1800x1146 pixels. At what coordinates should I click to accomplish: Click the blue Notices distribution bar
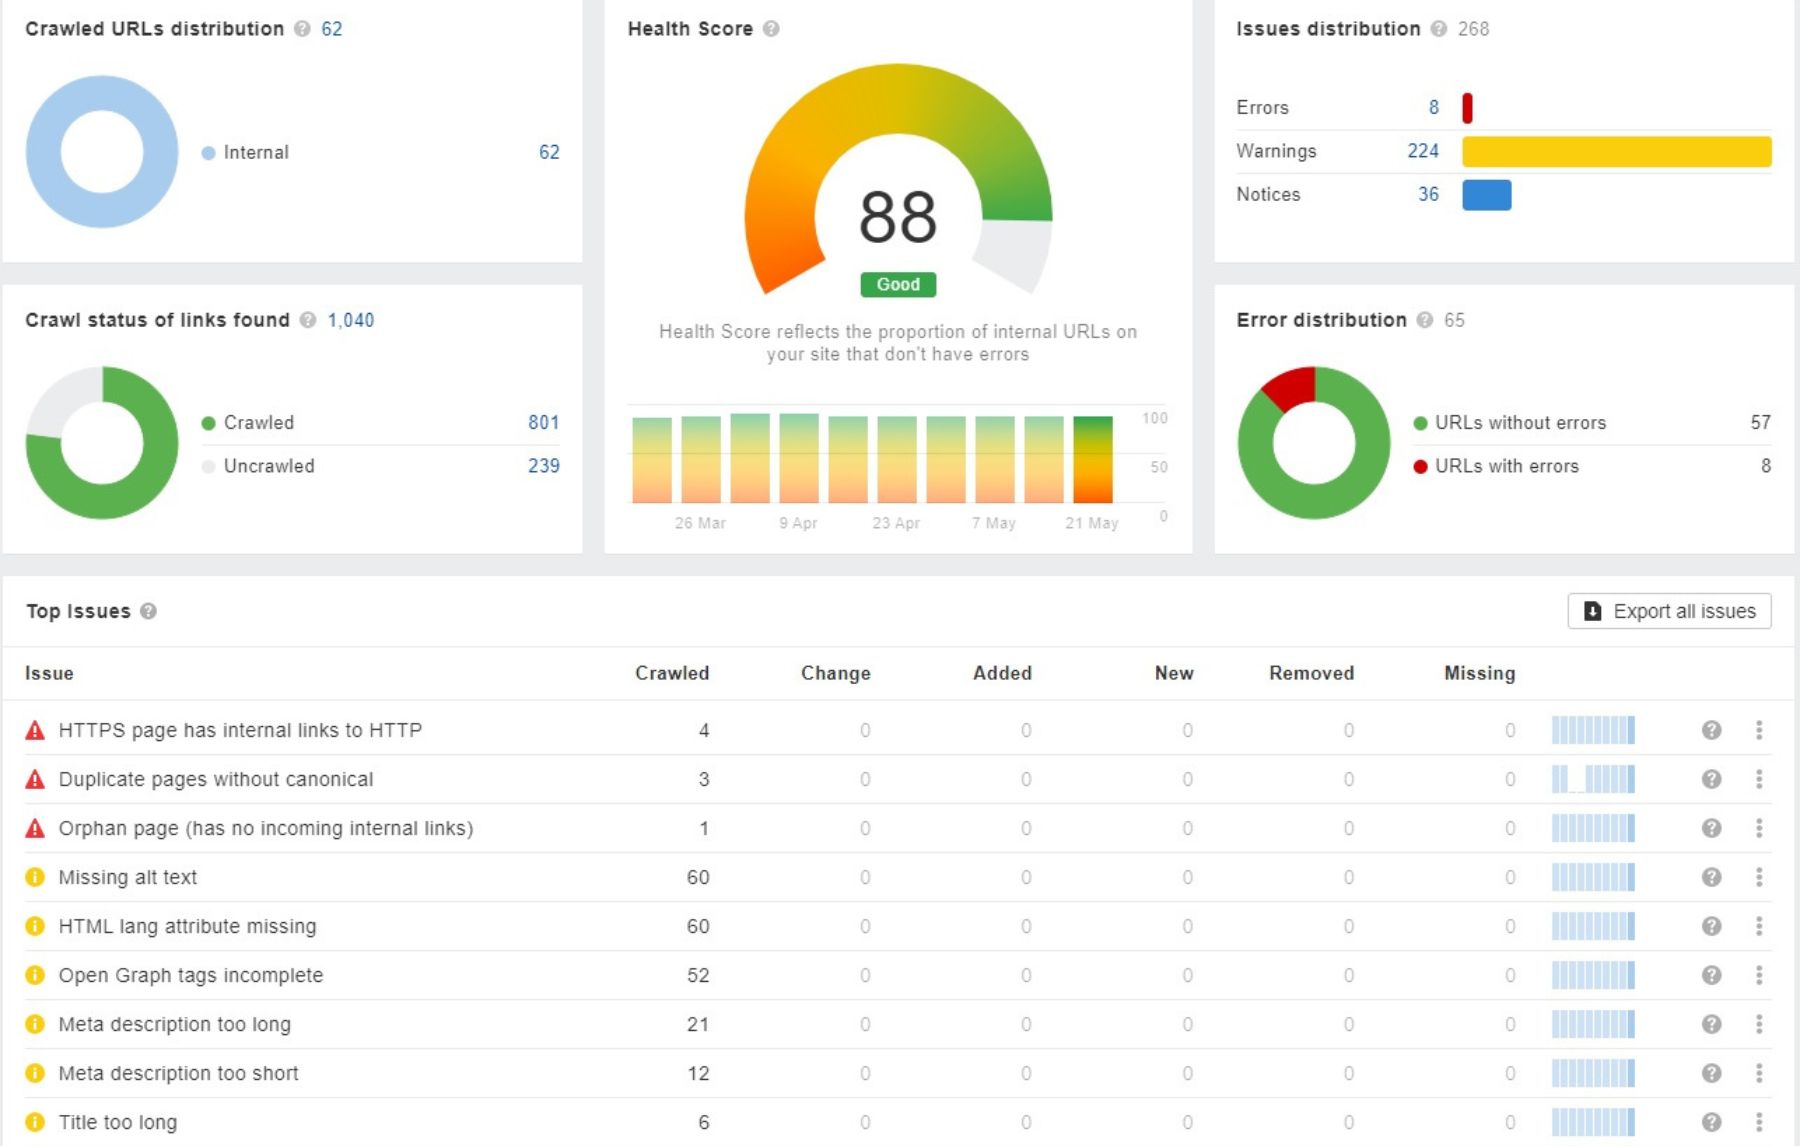(1487, 195)
